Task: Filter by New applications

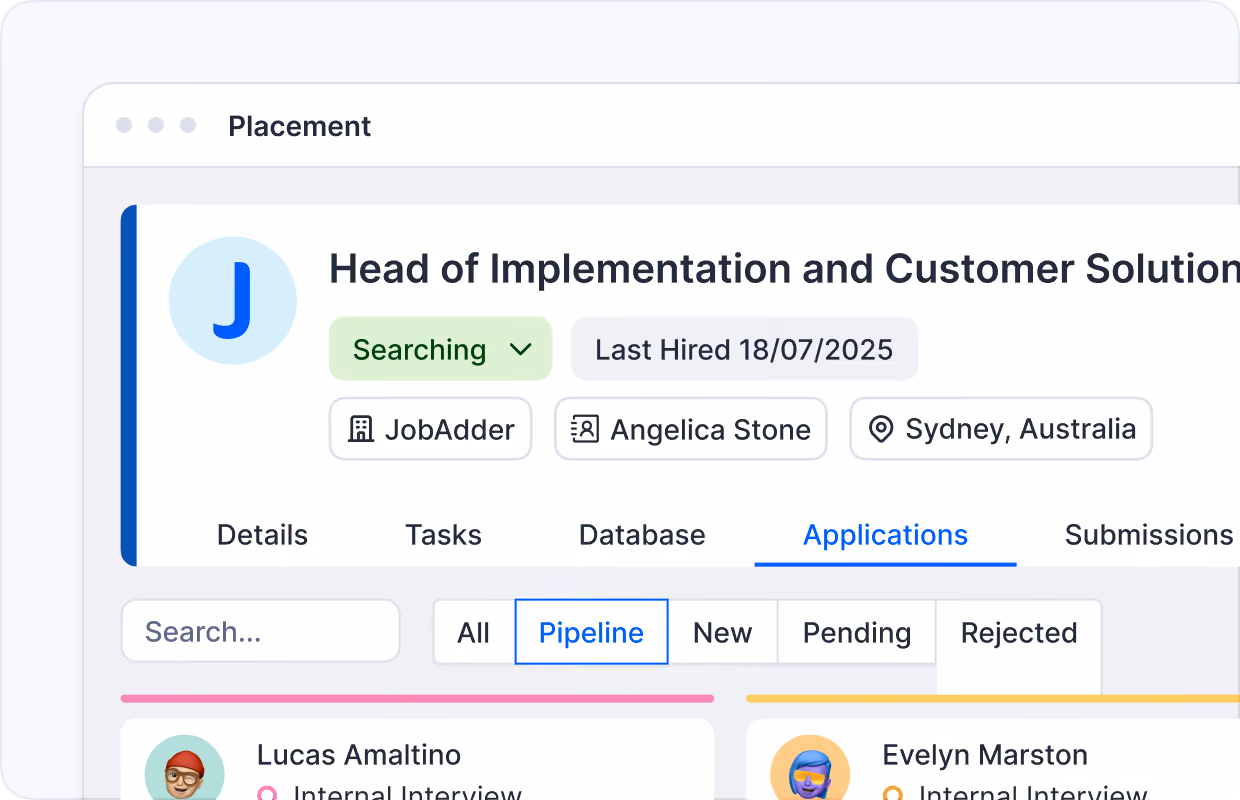Action: [722, 632]
